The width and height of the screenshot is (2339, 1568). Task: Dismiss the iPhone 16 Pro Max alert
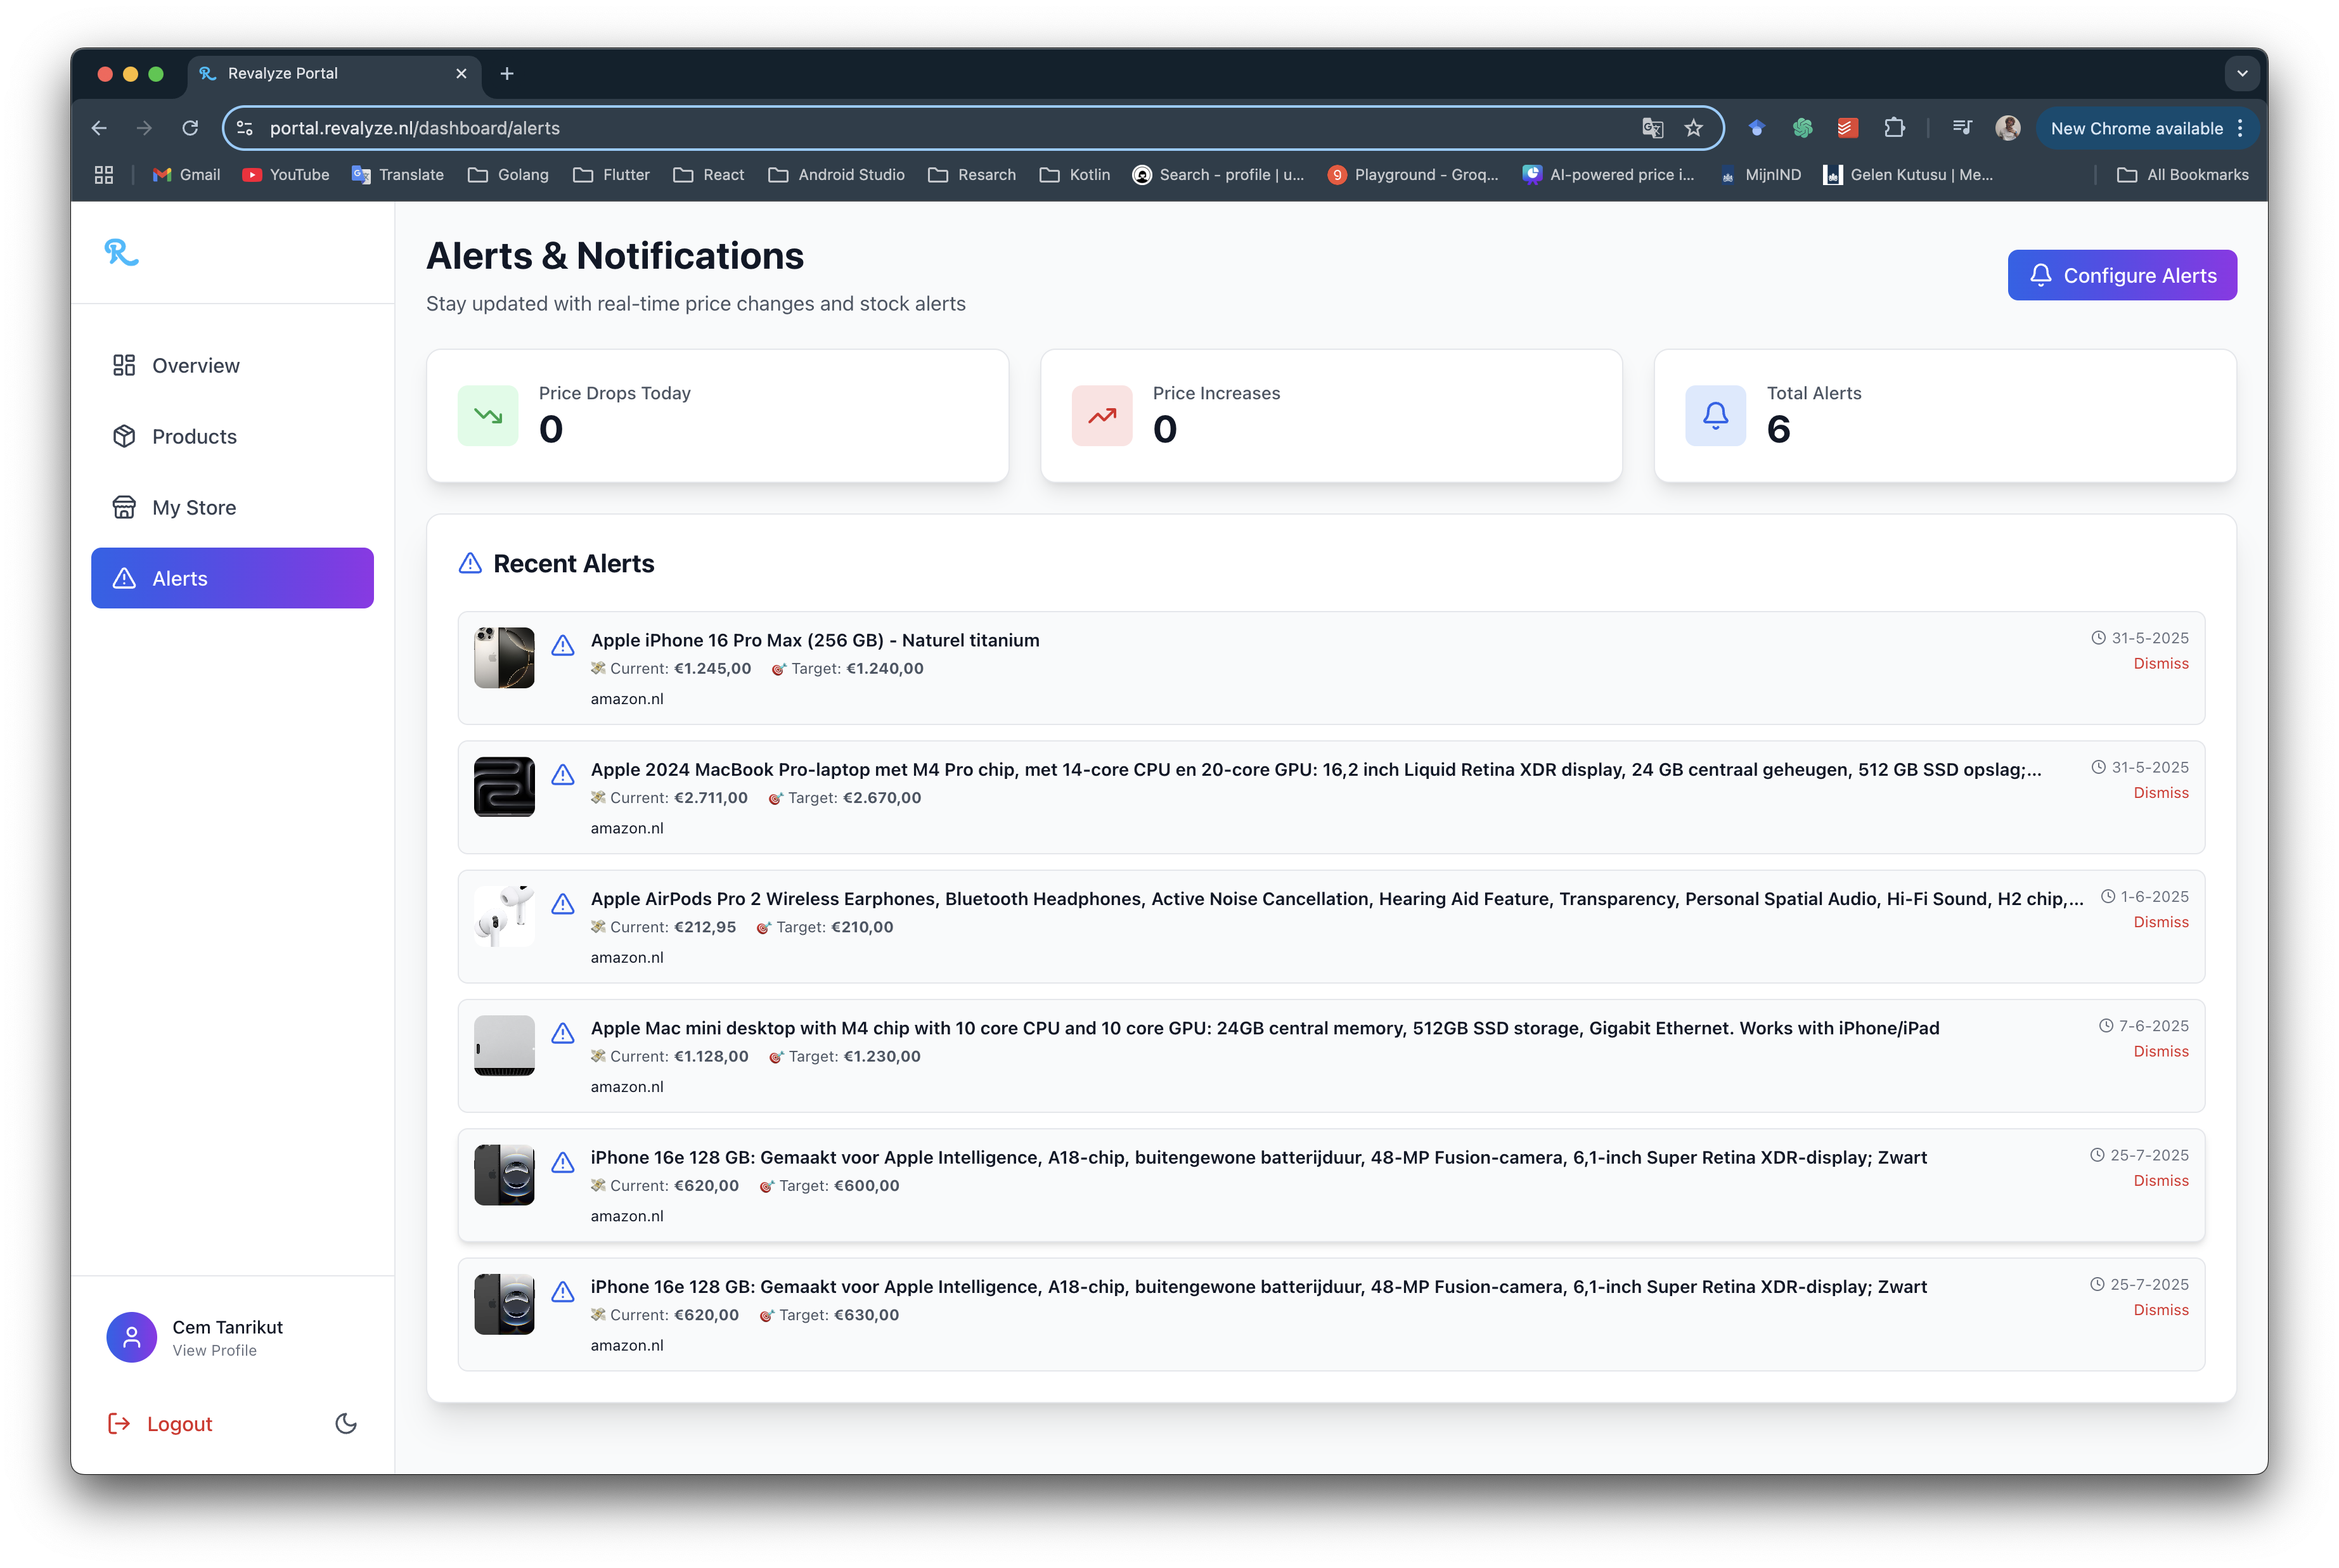click(x=2160, y=664)
